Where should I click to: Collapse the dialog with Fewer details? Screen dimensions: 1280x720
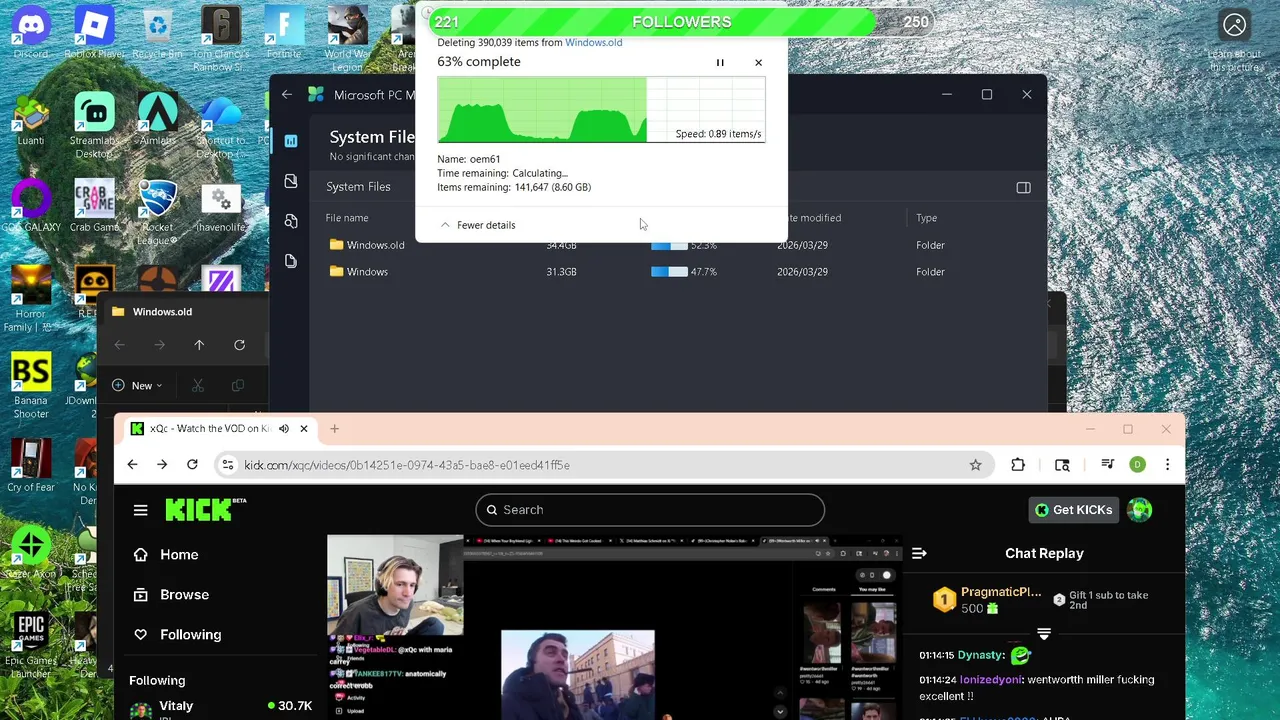point(478,225)
